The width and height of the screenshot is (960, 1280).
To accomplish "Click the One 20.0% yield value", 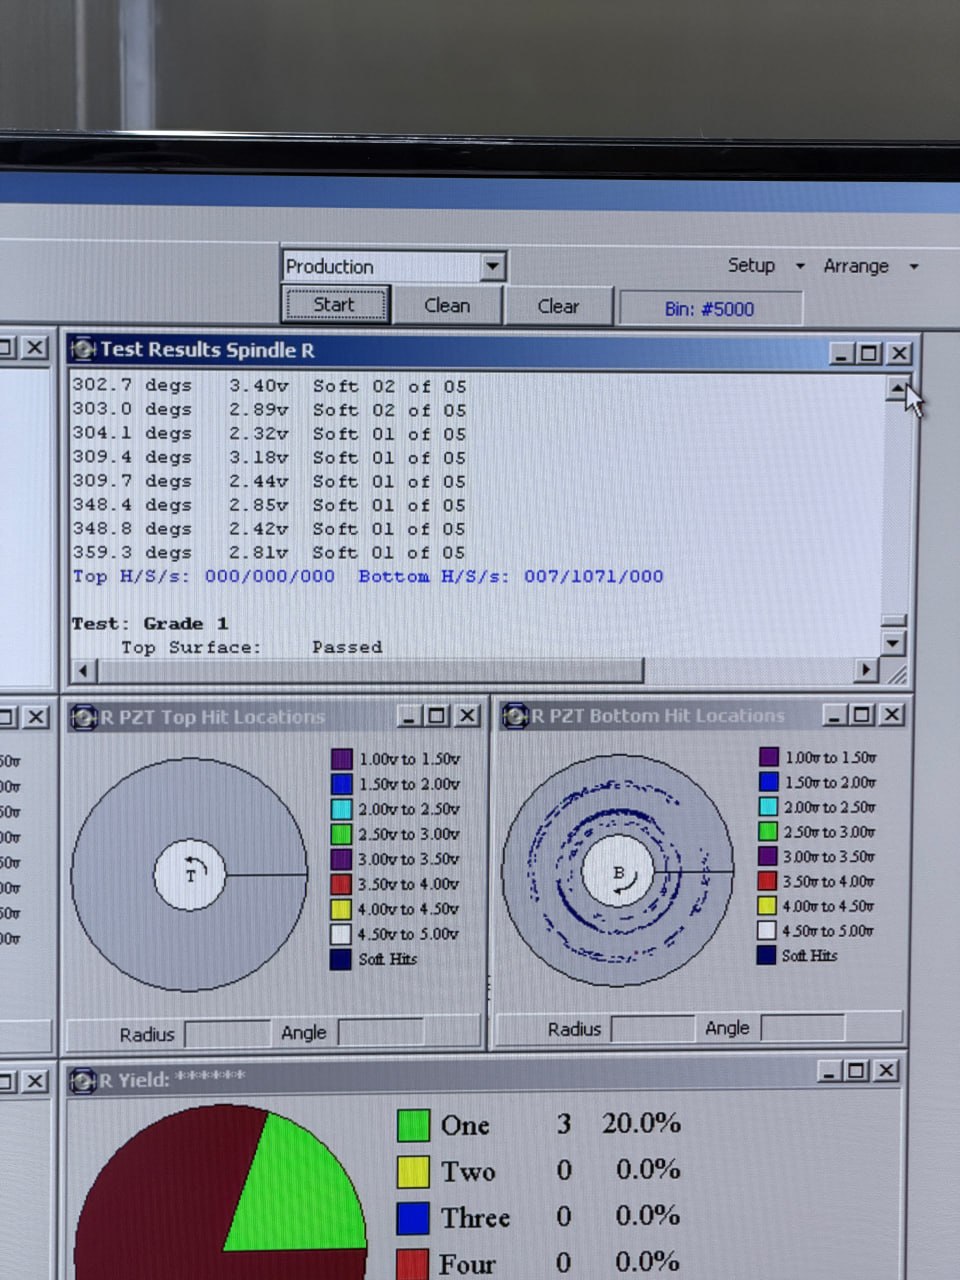I will [x=641, y=1124].
